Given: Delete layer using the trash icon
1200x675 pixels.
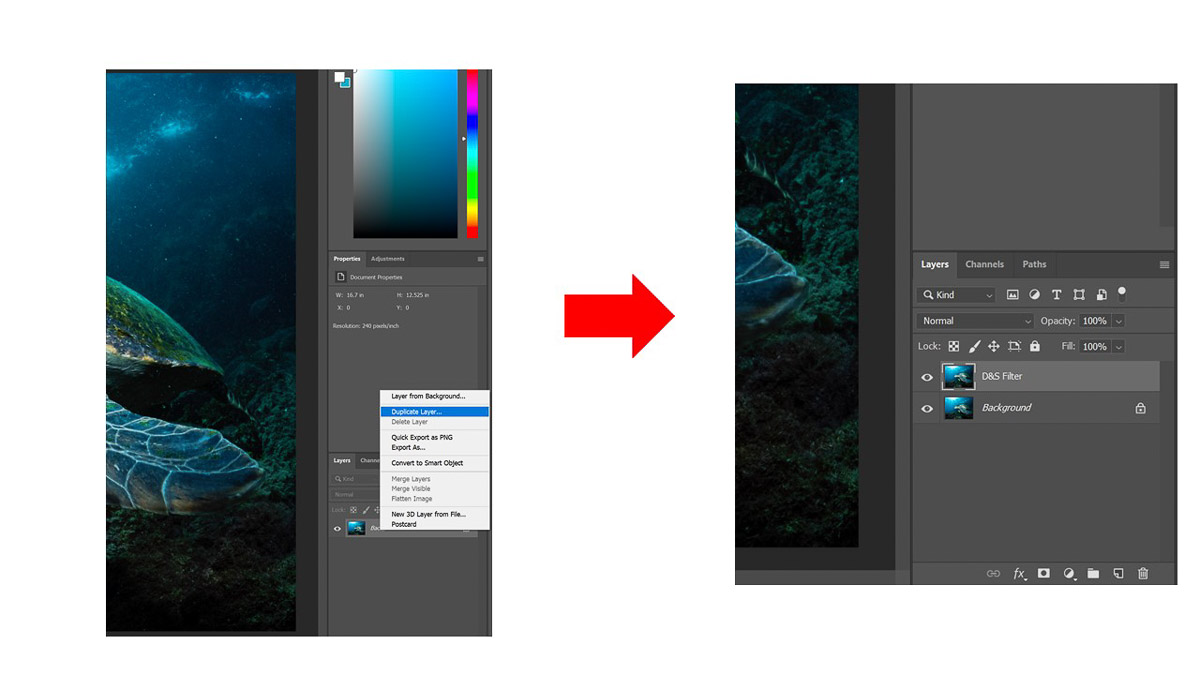Looking at the screenshot, I should (x=1143, y=574).
